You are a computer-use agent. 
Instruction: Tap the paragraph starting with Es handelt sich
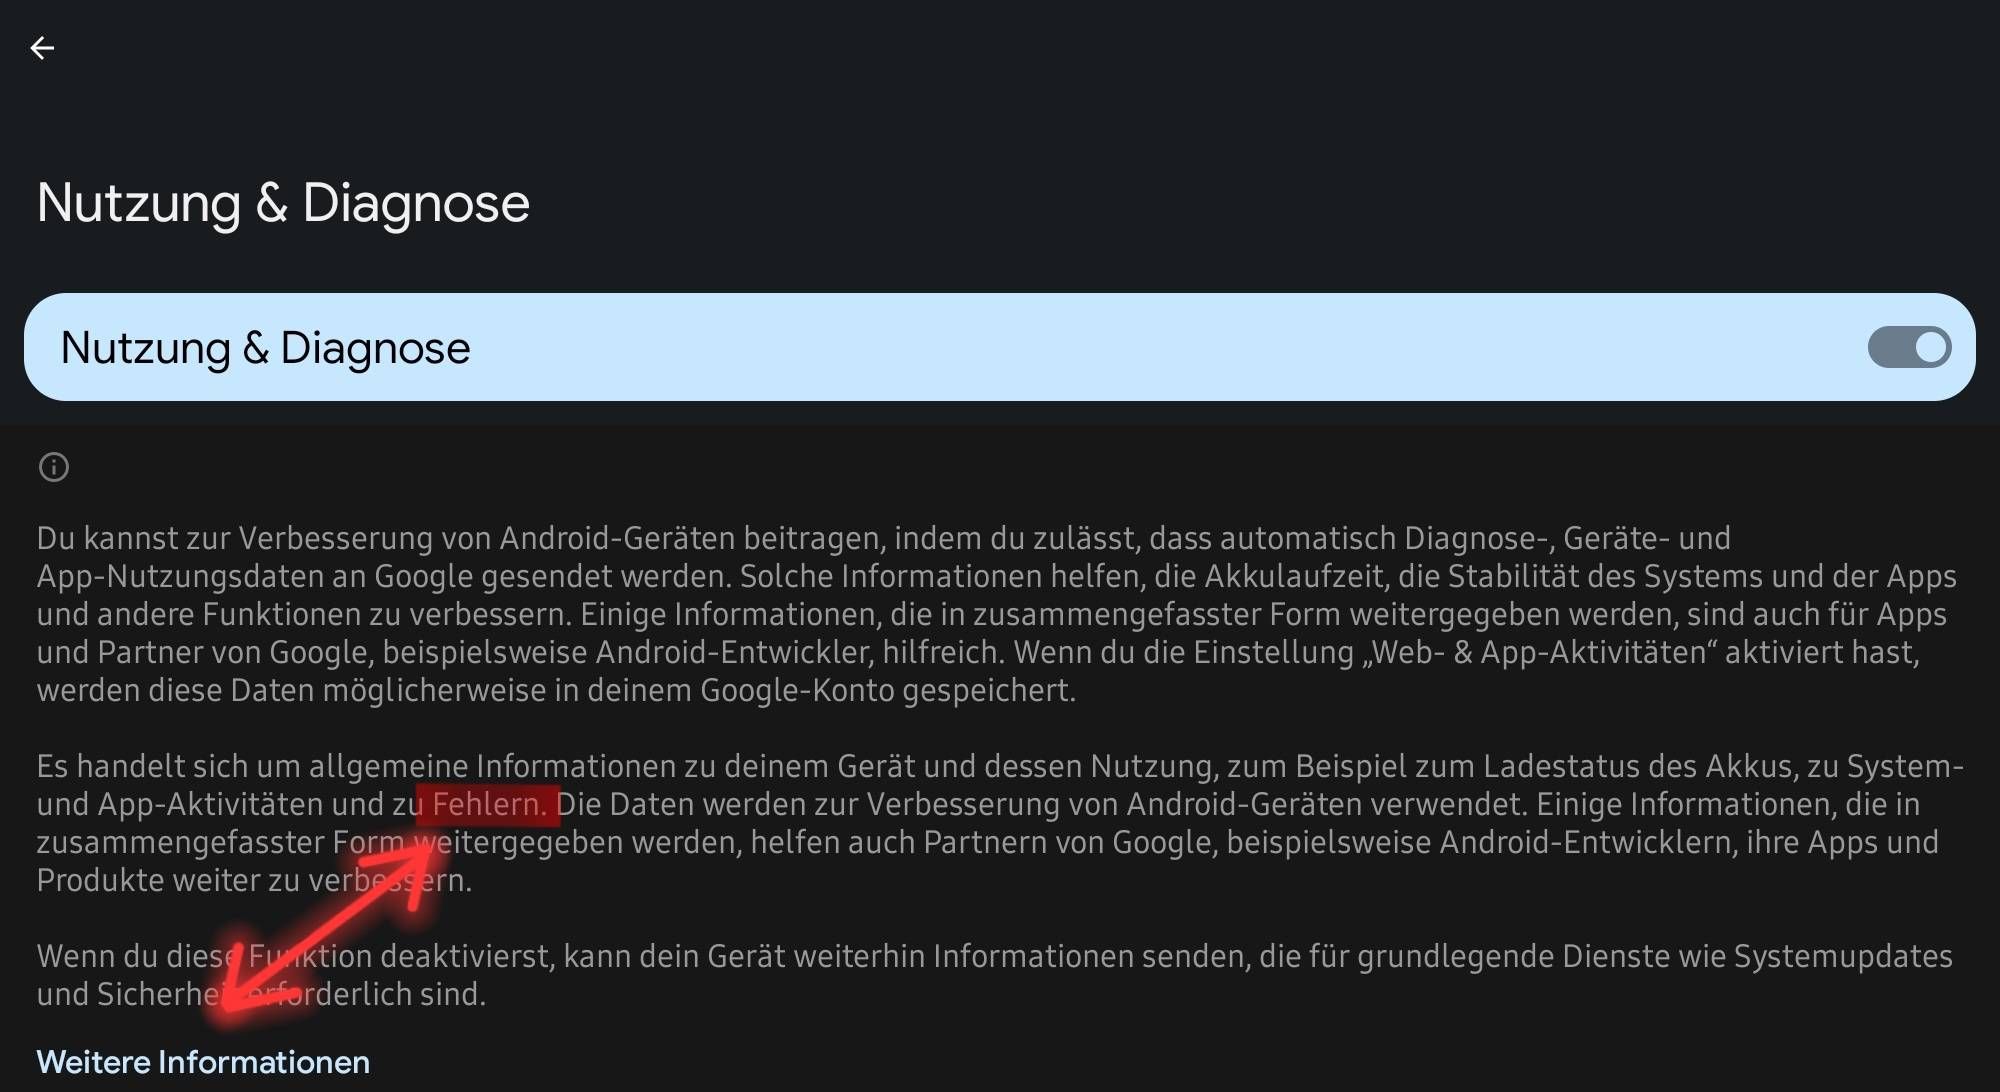click(x=1000, y=823)
